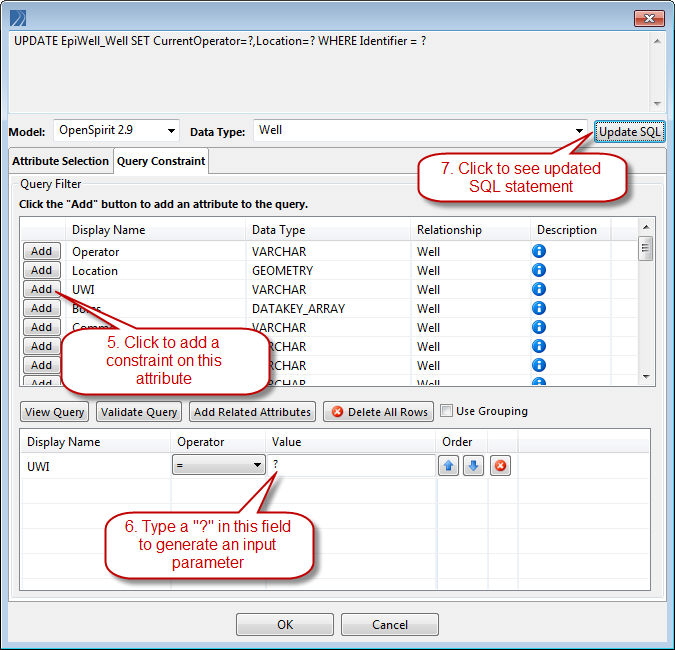The height and width of the screenshot is (650, 675).
Task: Click the UWI name in the constraints table
Action: [38, 467]
